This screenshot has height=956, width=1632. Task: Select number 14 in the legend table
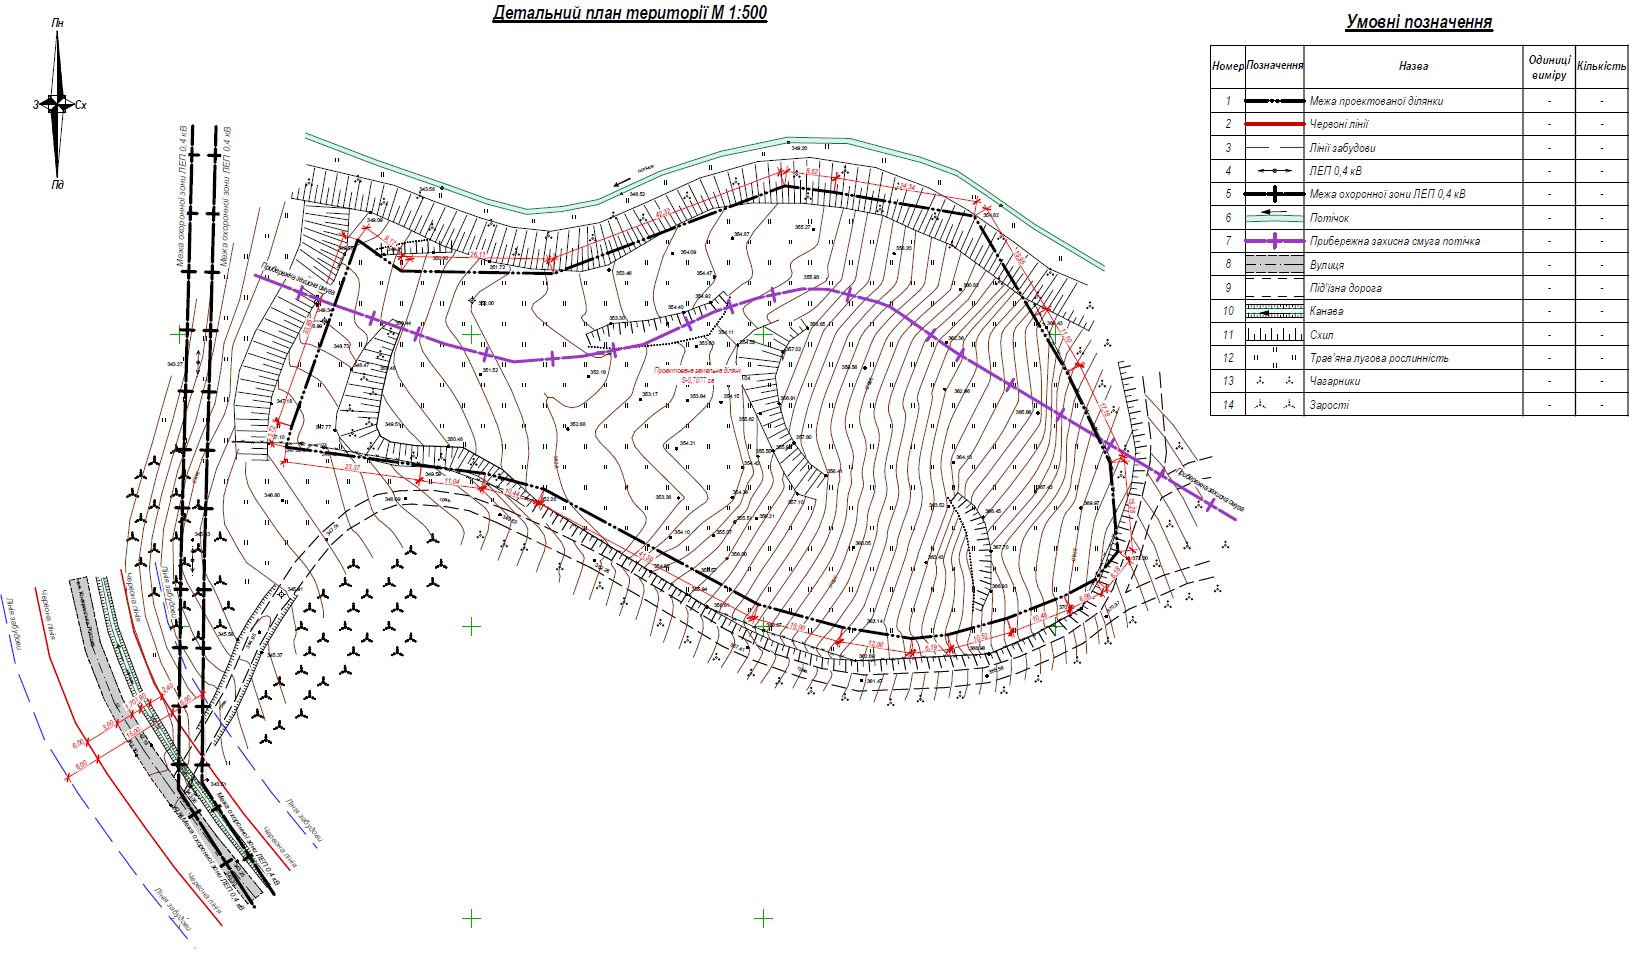1228,405
